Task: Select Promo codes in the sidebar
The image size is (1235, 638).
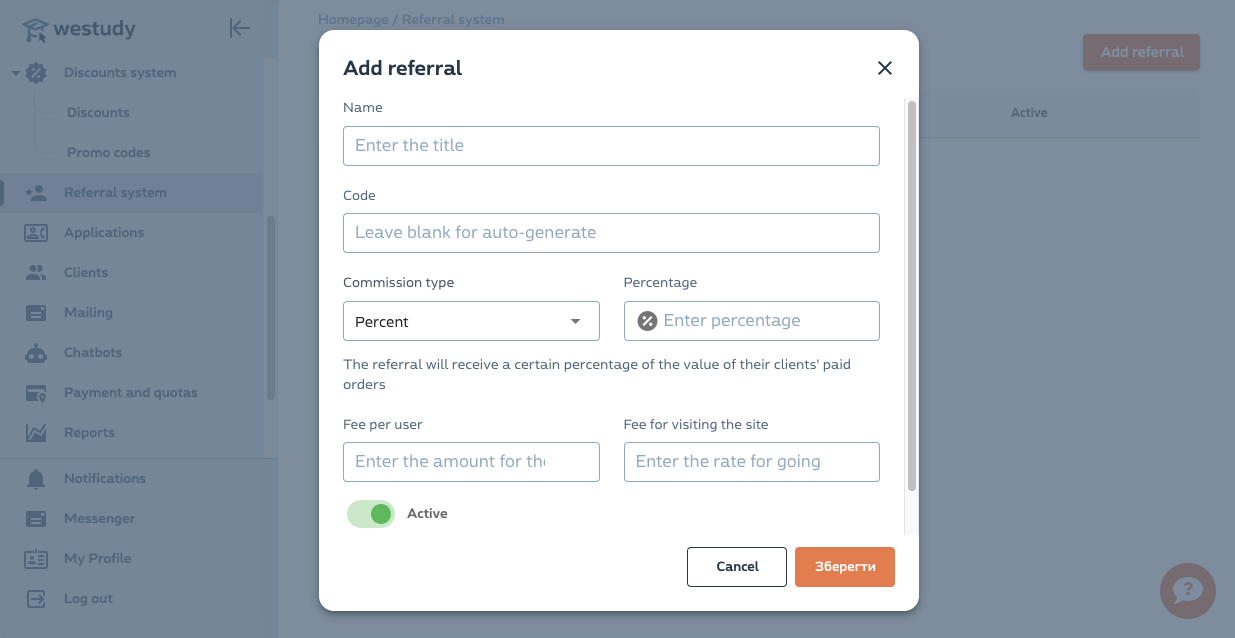Action: point(108,153)
